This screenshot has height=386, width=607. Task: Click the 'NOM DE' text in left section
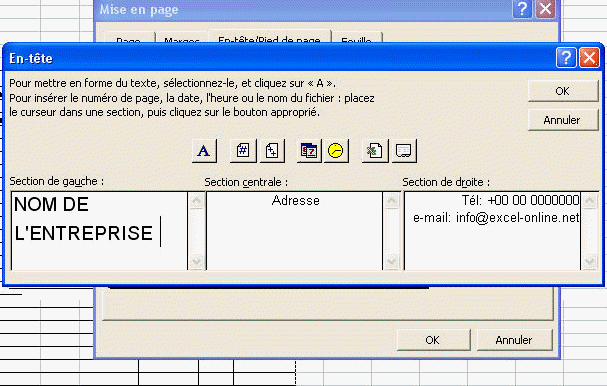pos(51,204)
